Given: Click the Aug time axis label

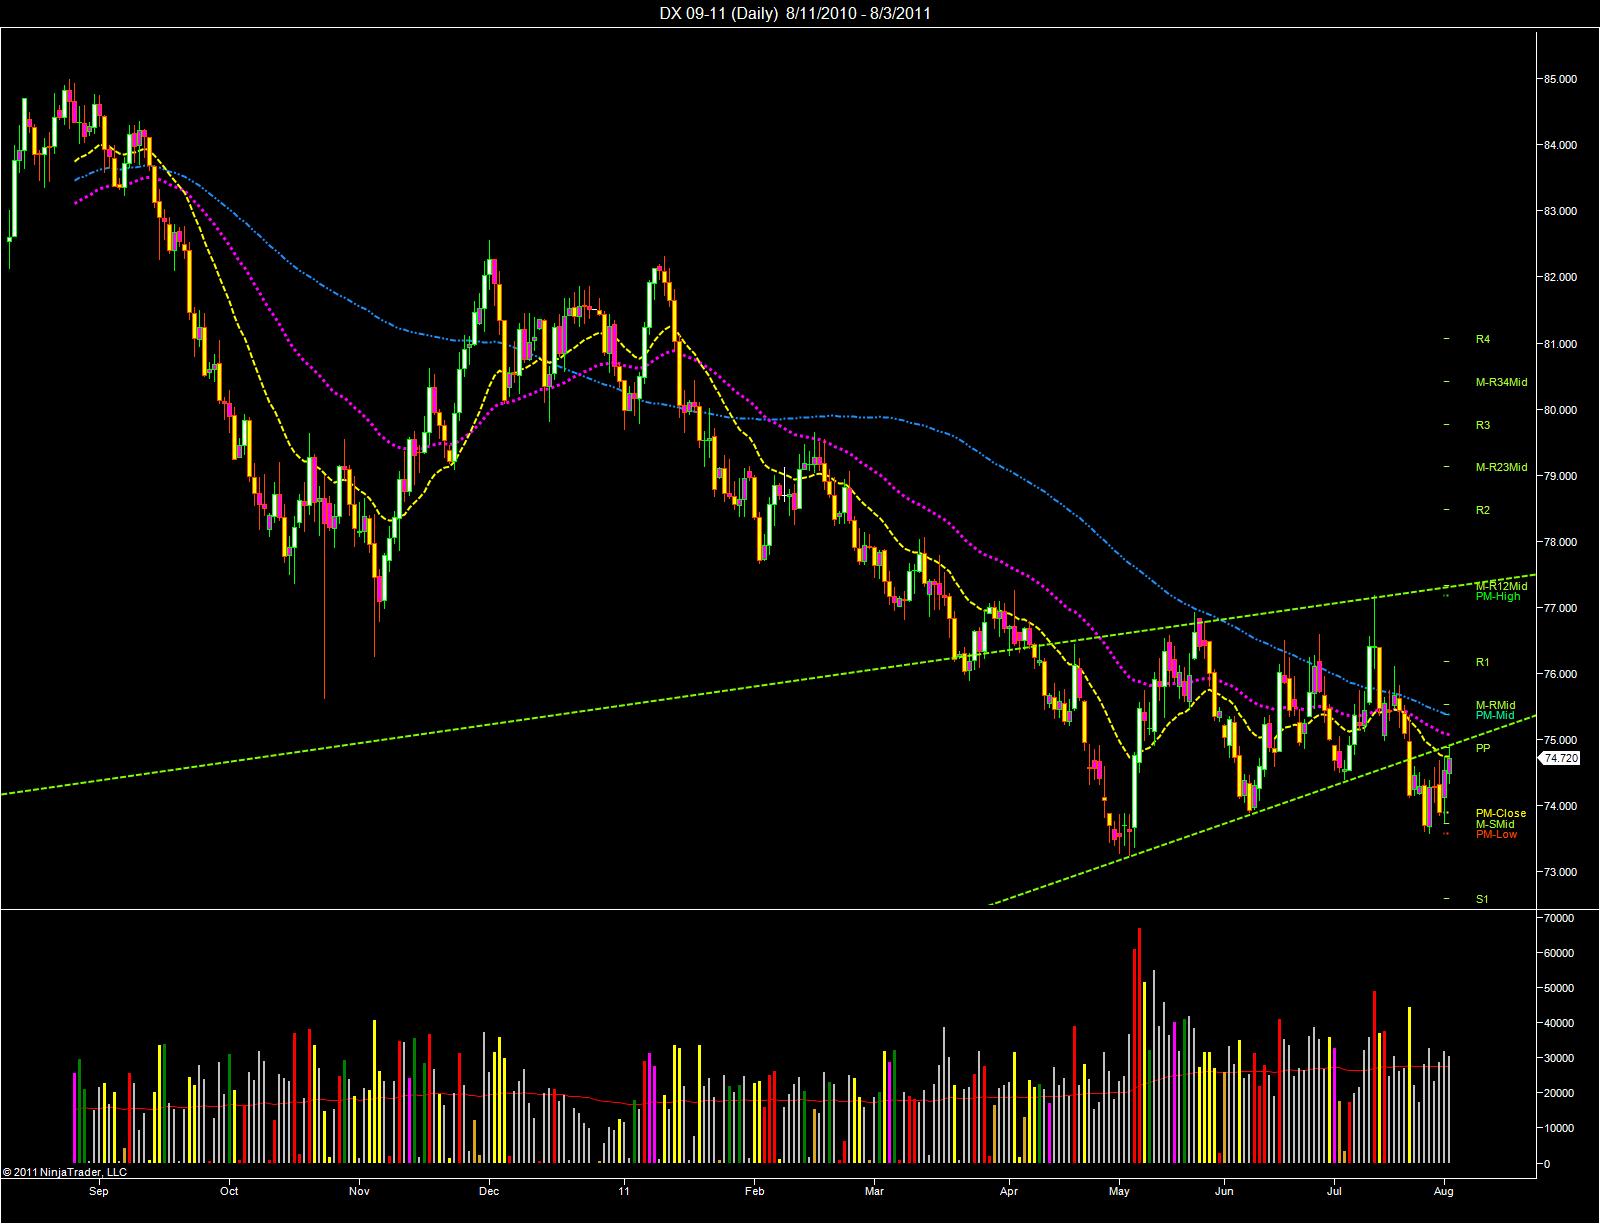Looking at the screenshot, I should 1444,1192.
